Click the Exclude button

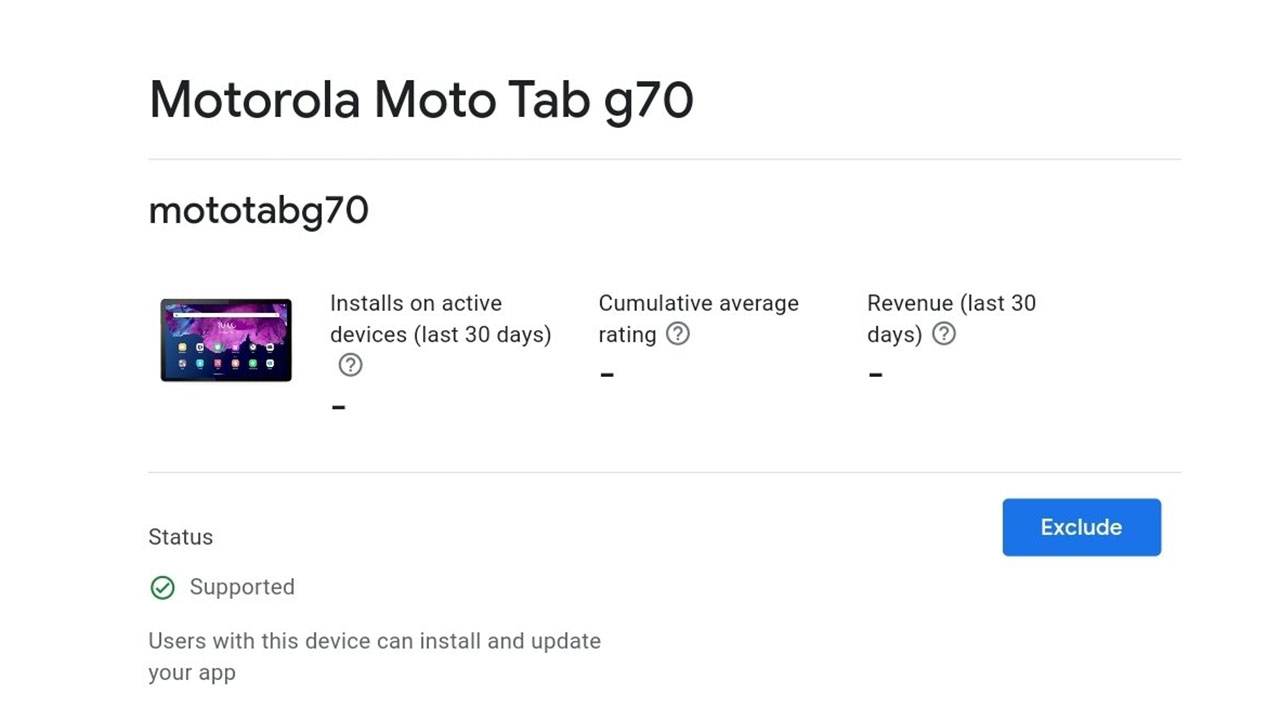[1081, 527]
